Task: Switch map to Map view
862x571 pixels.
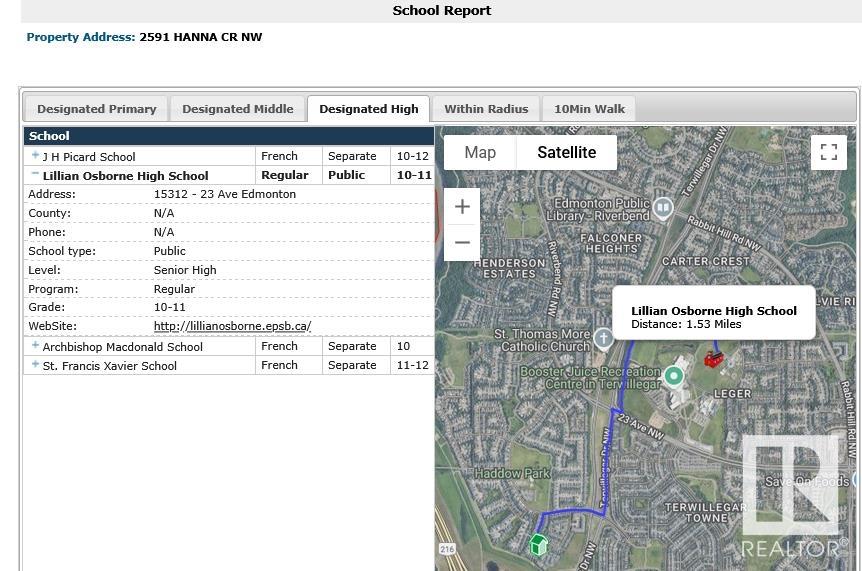Action: [480, 152]
